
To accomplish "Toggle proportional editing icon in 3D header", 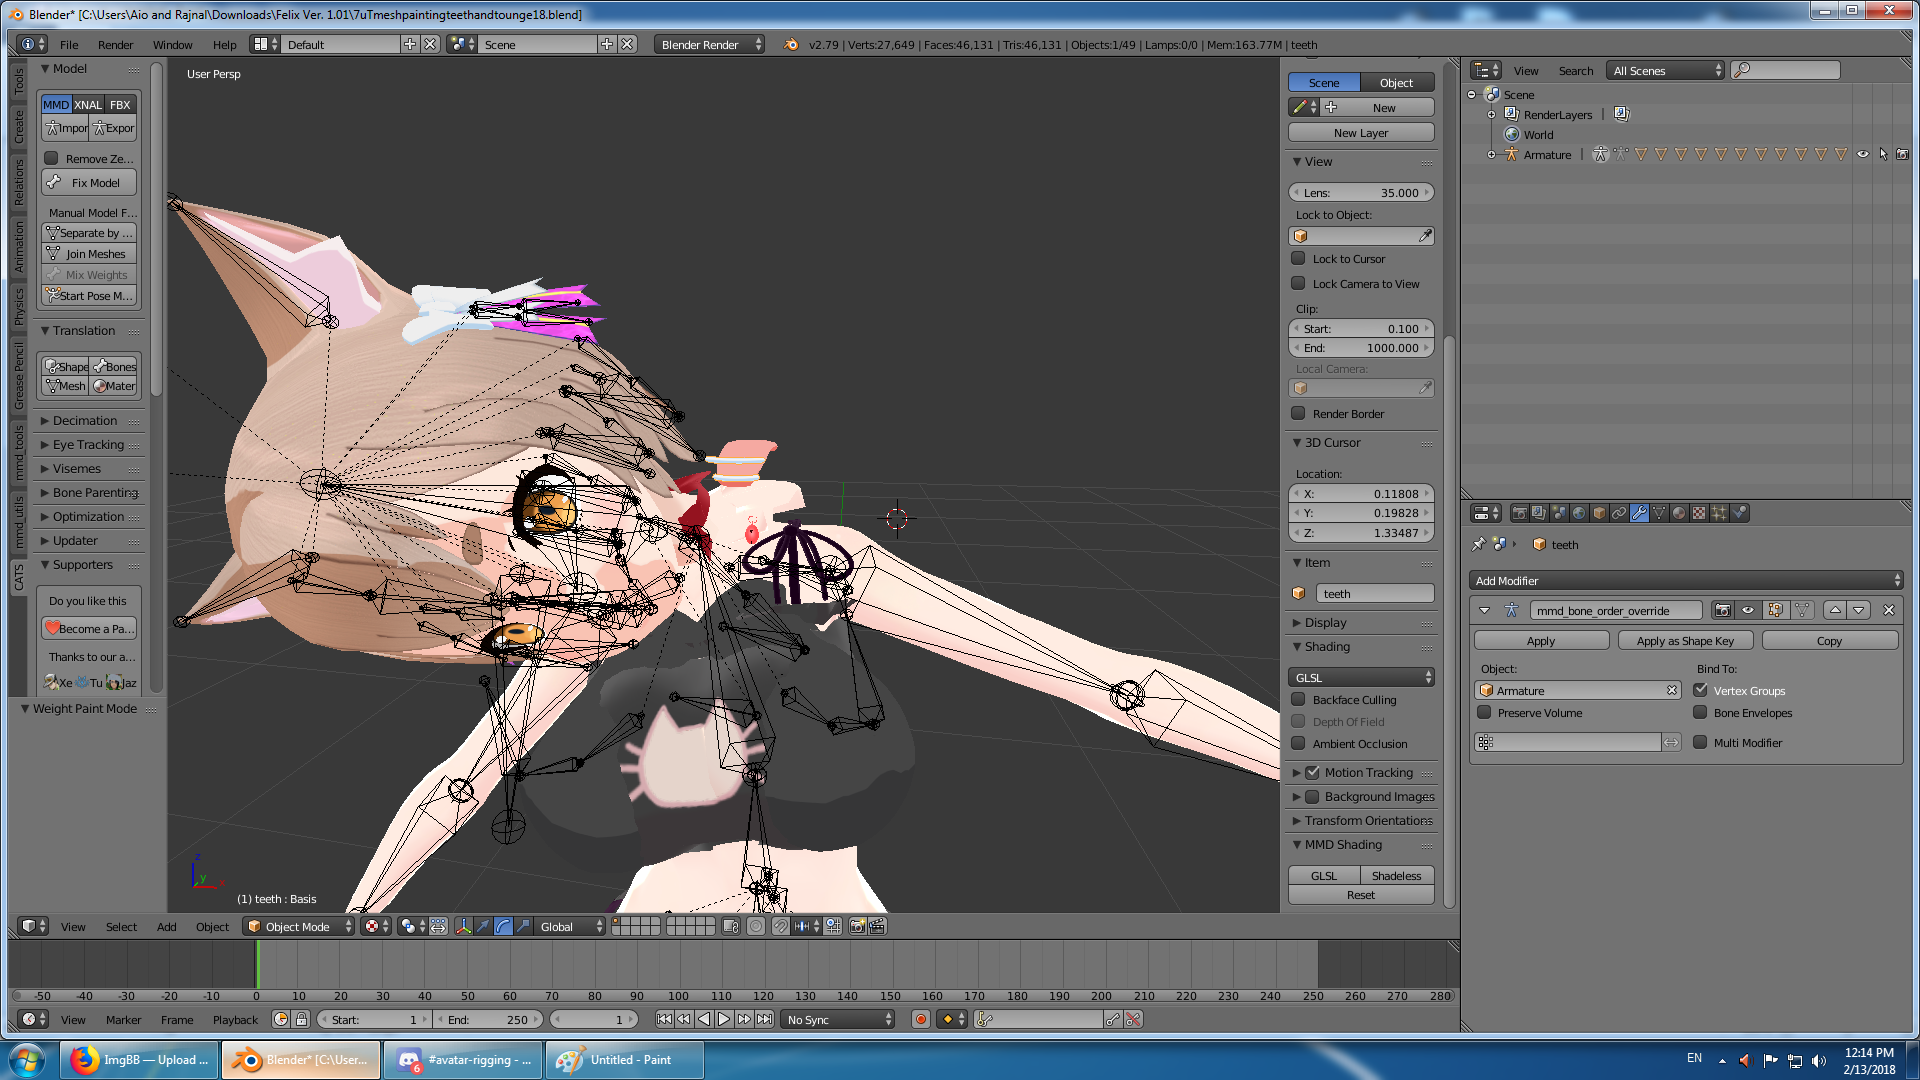I will [756, 926].
